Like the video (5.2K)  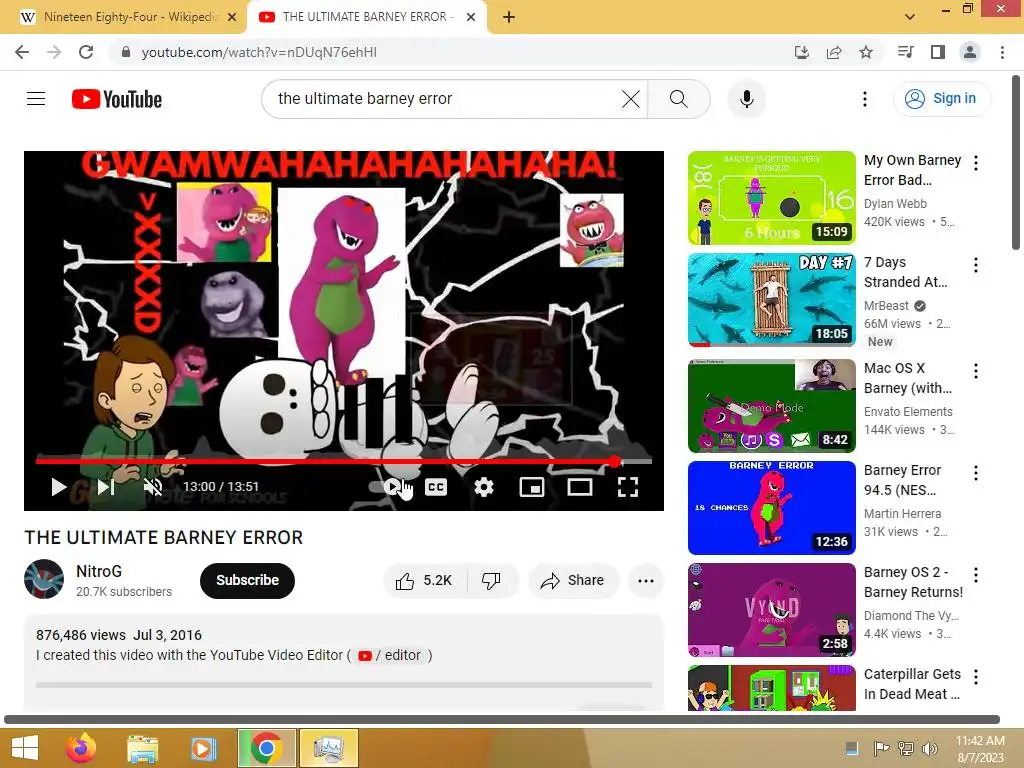coord(424,581)
